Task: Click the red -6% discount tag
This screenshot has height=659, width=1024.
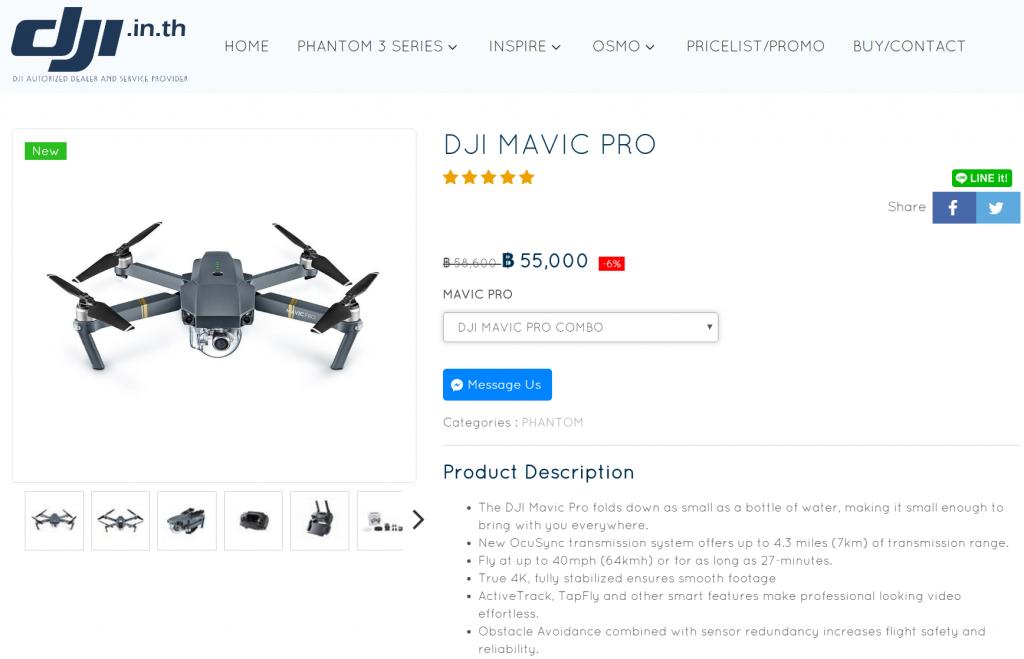Action: [612, 264]
